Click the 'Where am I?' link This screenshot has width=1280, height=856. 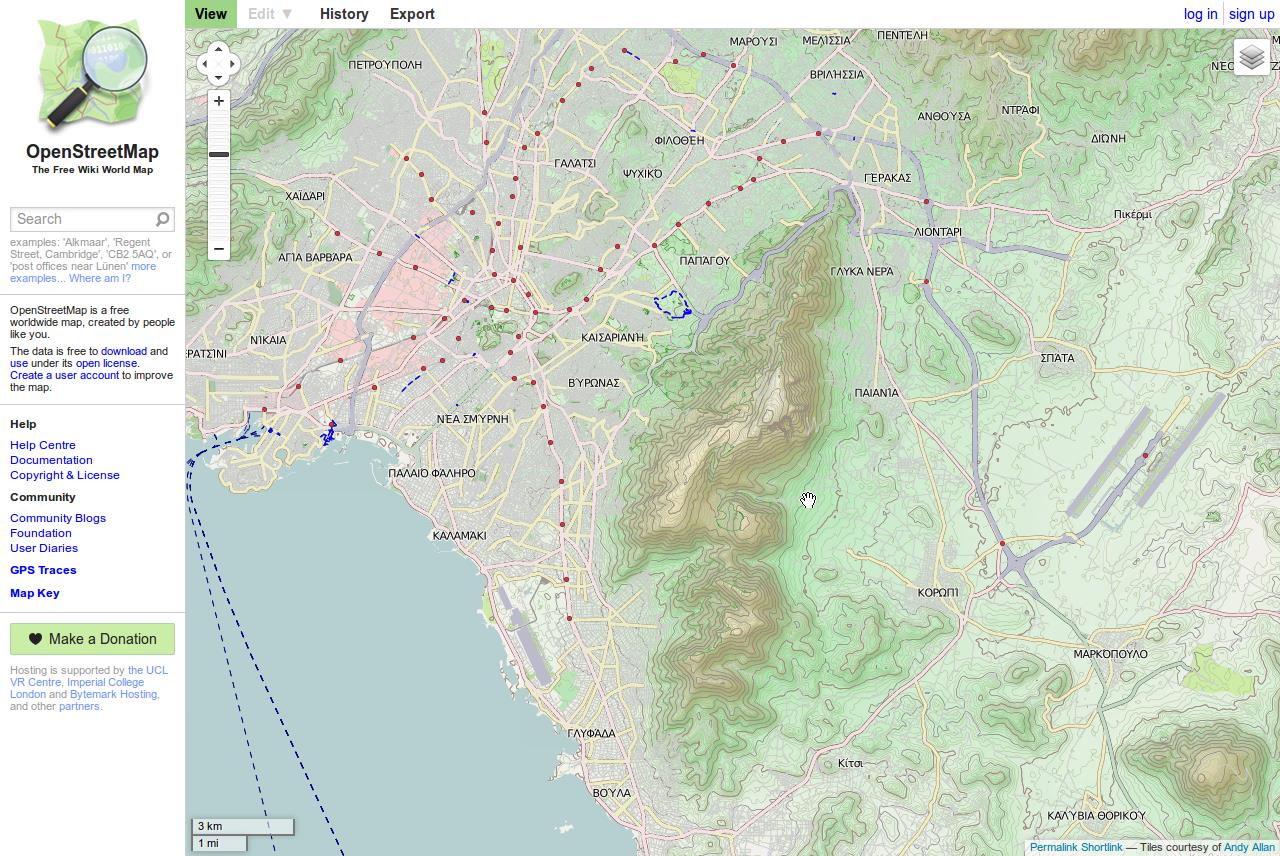[x=100, y=278]
